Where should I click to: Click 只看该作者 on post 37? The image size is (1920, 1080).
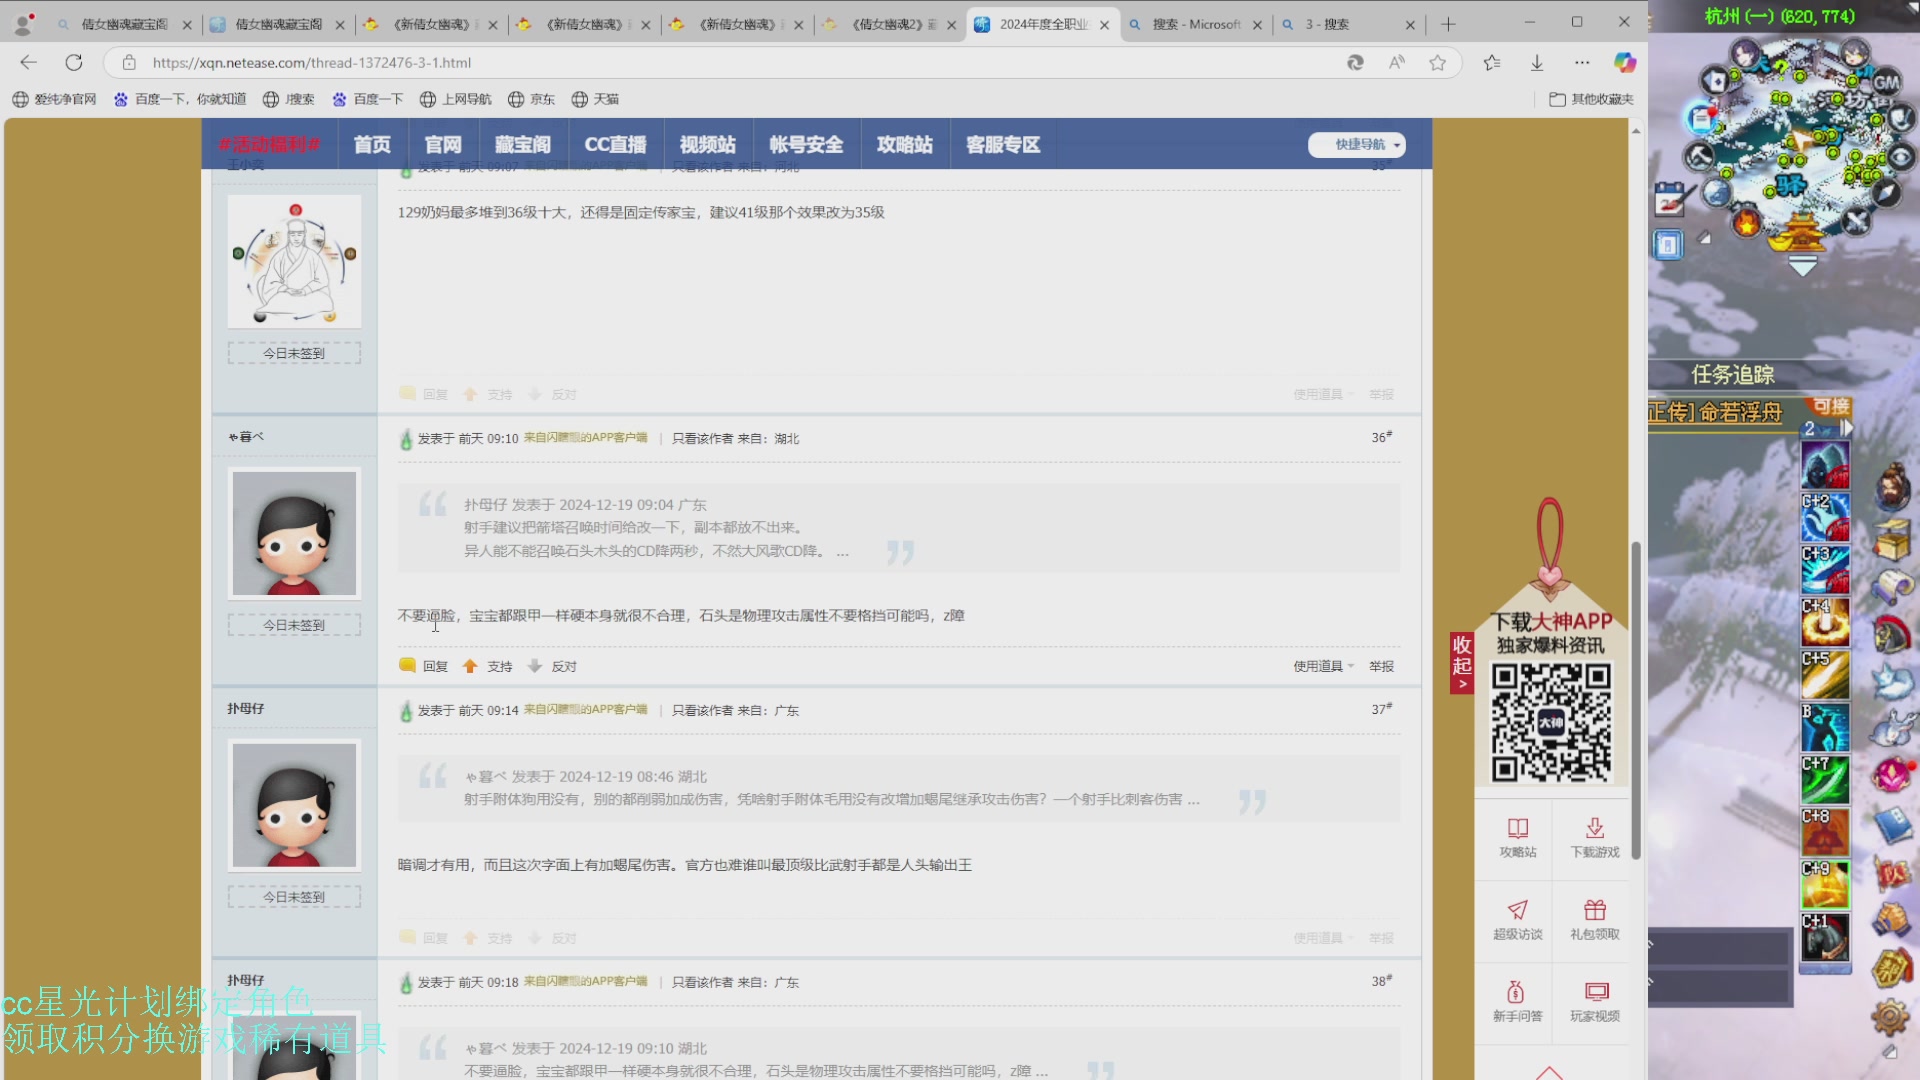(x=703, y=710)
